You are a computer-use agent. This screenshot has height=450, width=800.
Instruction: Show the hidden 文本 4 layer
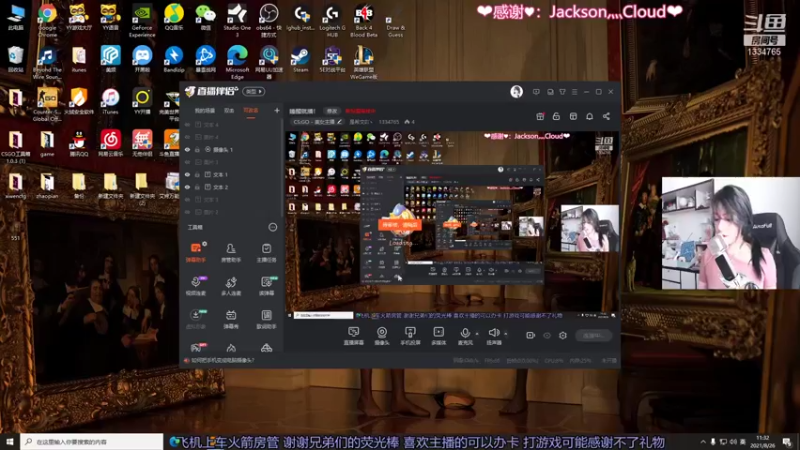pyautogui.click(x=187, y=124)
